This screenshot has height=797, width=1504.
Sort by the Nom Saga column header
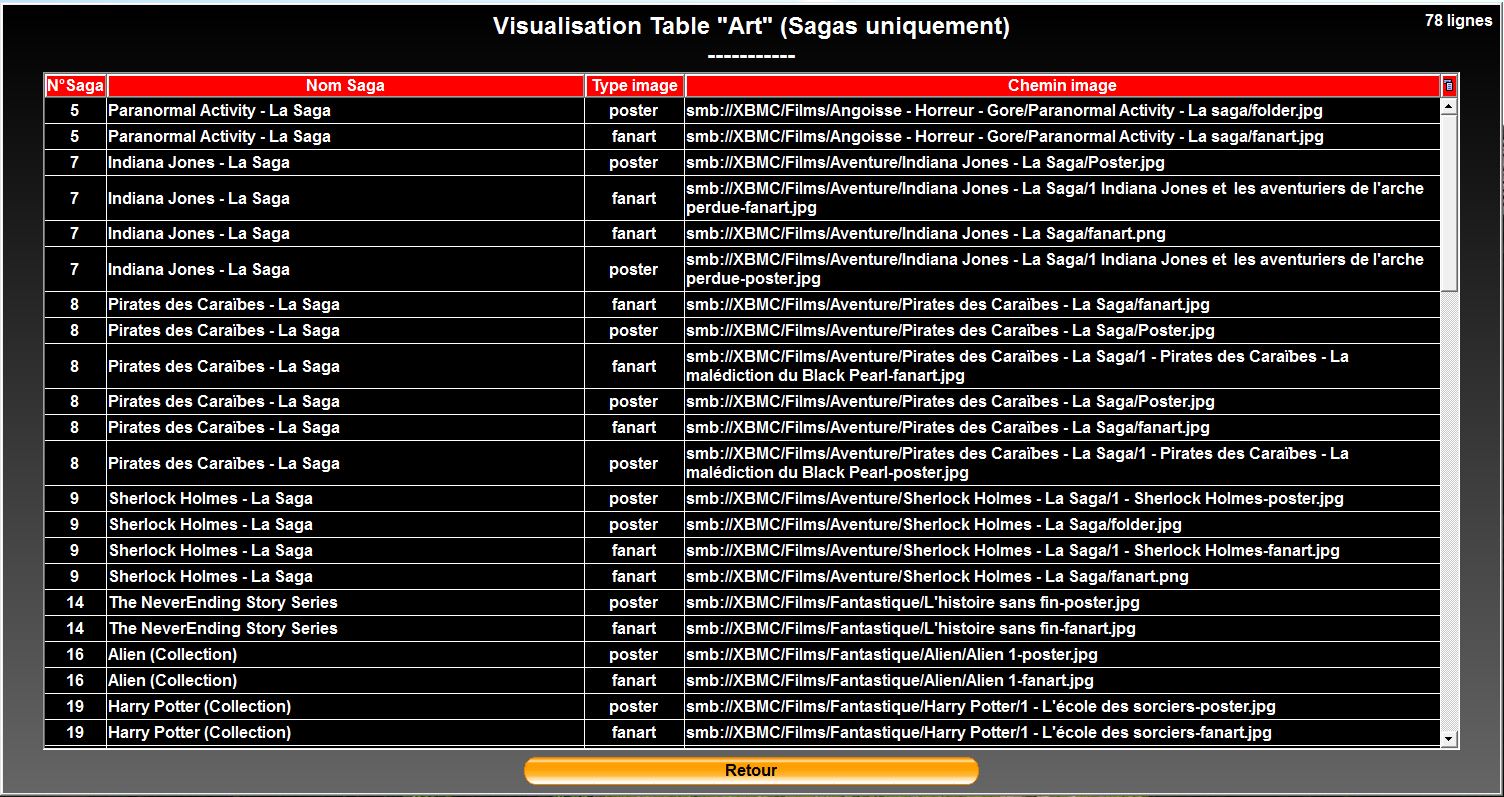click(x=345, y=86)
